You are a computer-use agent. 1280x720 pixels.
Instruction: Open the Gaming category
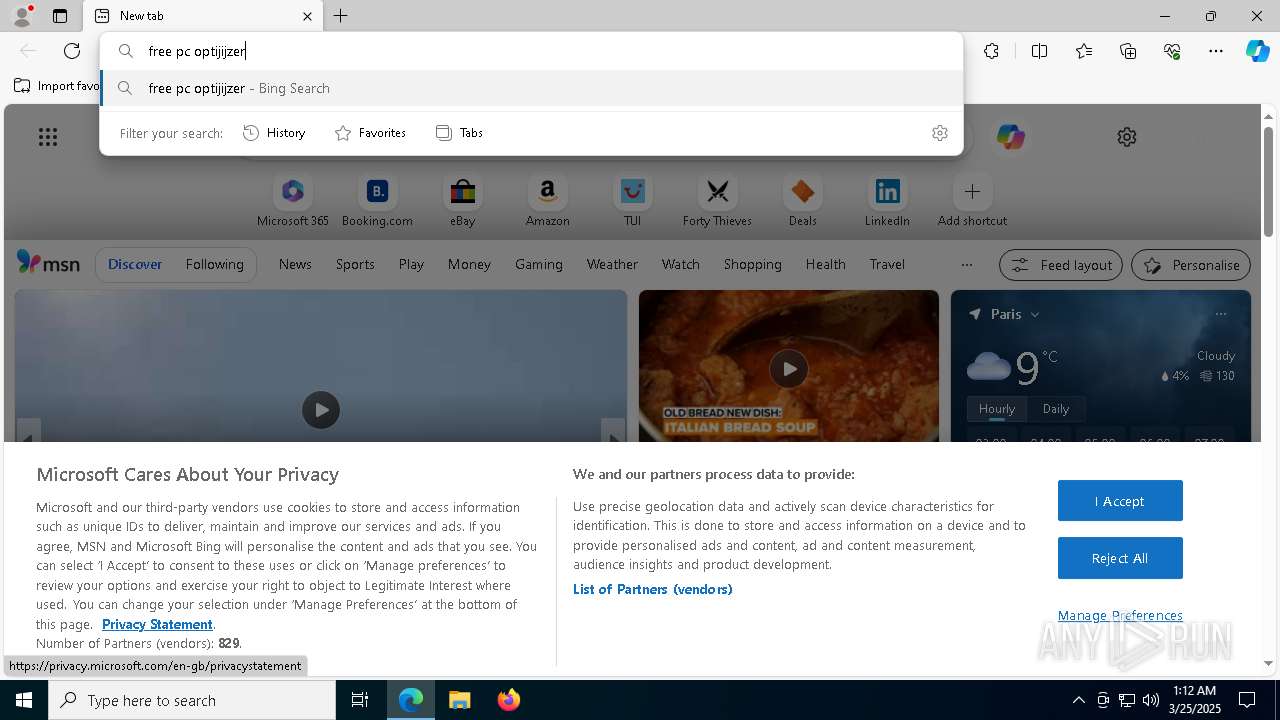coord(539,264)
